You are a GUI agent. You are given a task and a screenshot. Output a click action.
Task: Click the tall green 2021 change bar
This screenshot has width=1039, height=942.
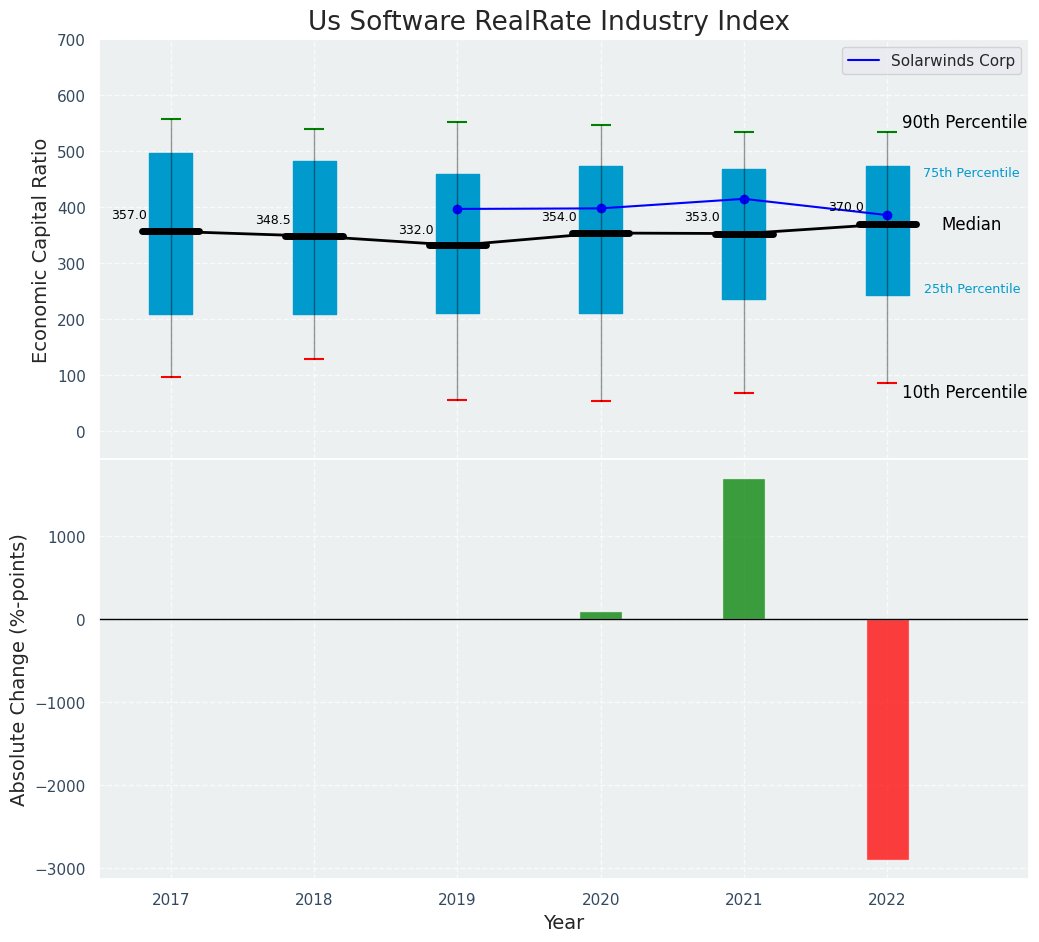point(744,549)
